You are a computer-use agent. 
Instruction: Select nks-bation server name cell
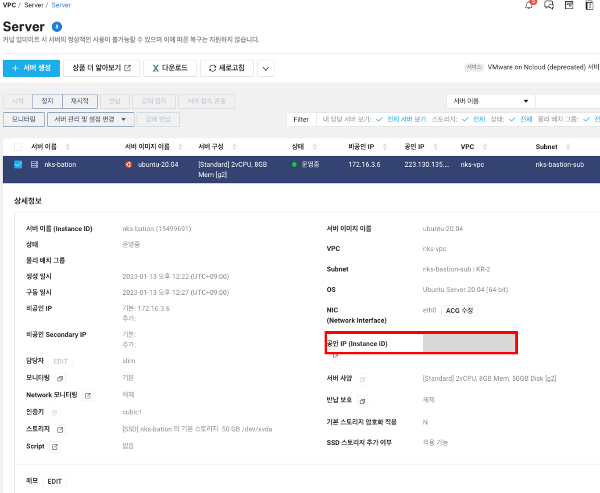click(x=60, y=165)
